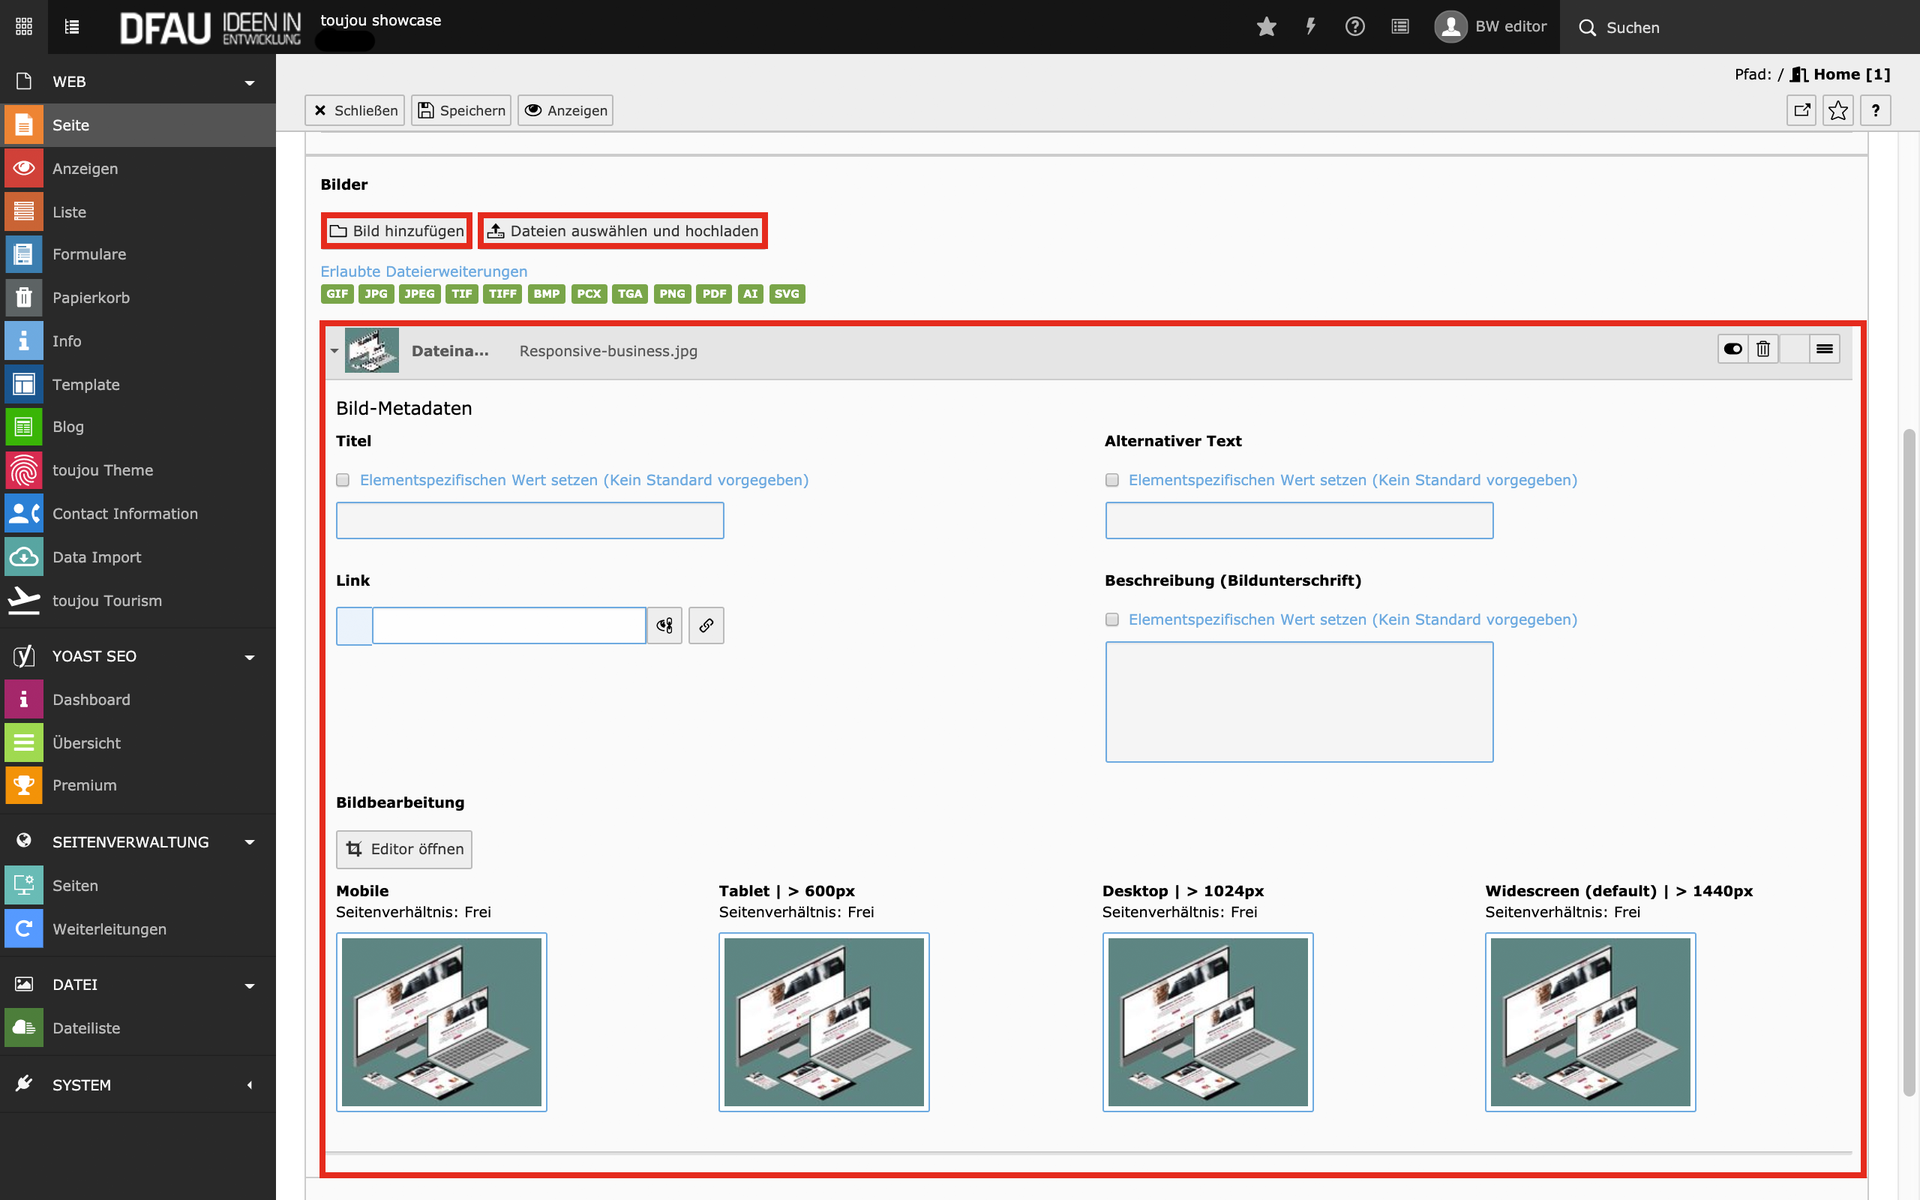Toggle visibility of Responsive-business.jpg image
1920x1200 pixels.
click(x=1733, y=349)
